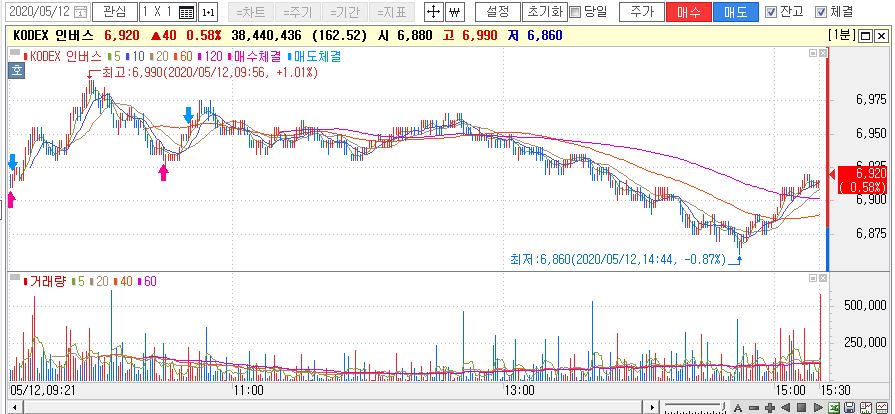Image resolution: width=895 pixels, height=414 pixels.
Task: Open the calendar picker beside date 2020/05/12
Action: tap(82, 11)
